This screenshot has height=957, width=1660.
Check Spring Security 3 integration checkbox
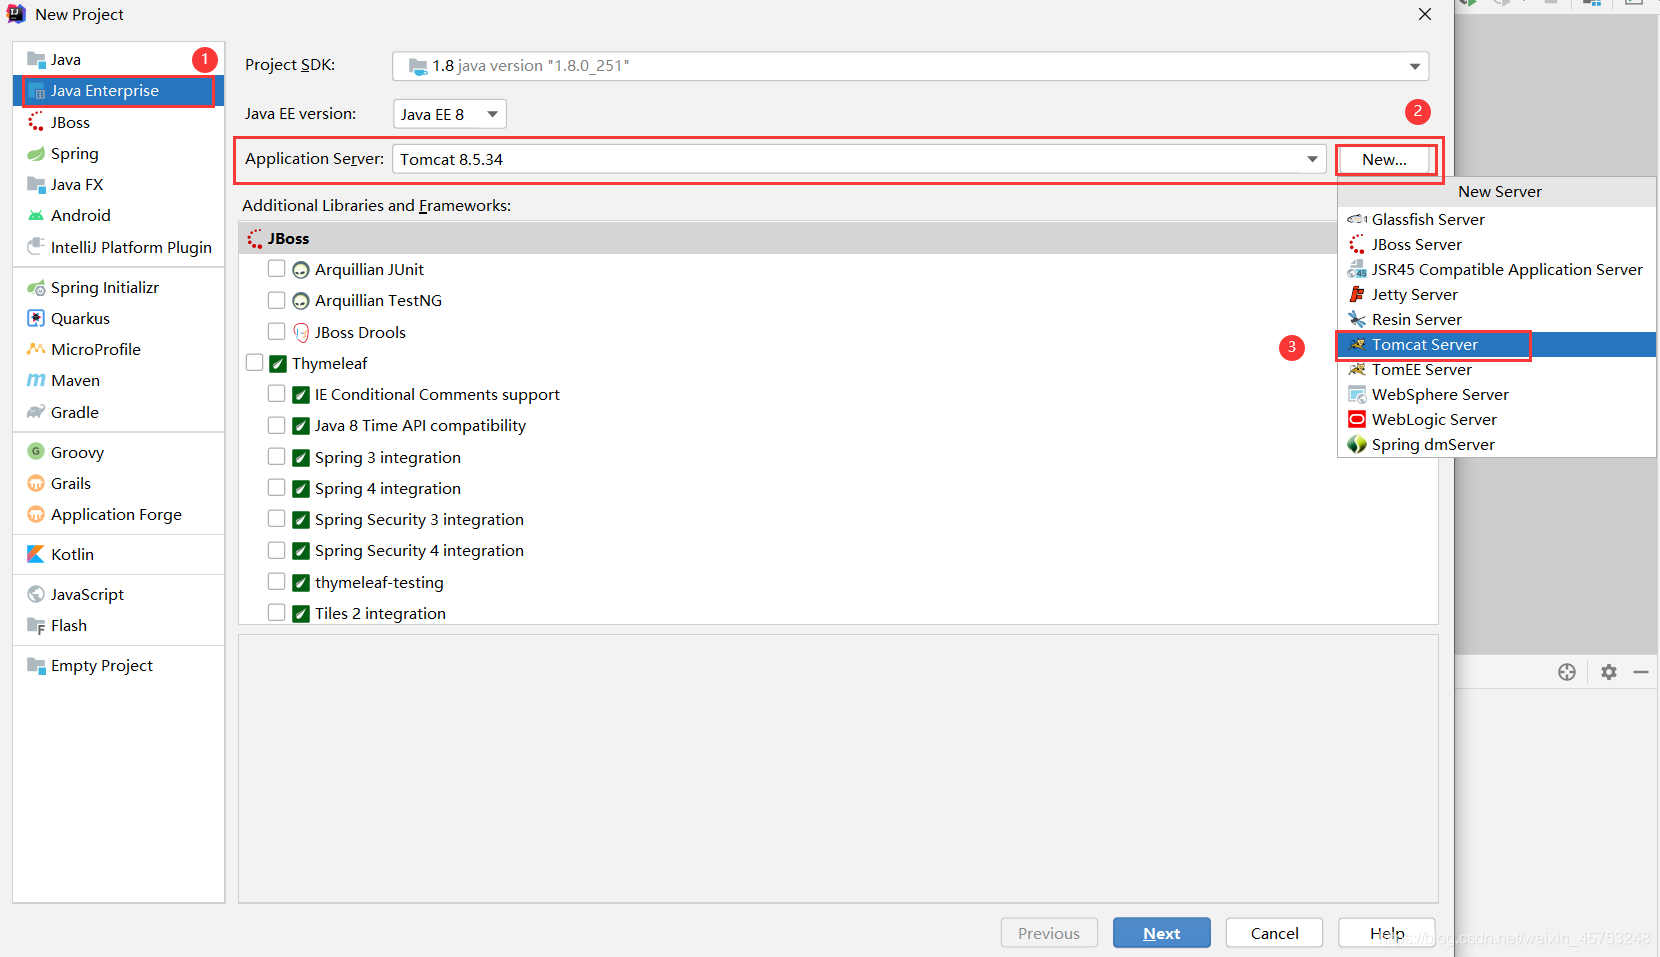(277, 519)
